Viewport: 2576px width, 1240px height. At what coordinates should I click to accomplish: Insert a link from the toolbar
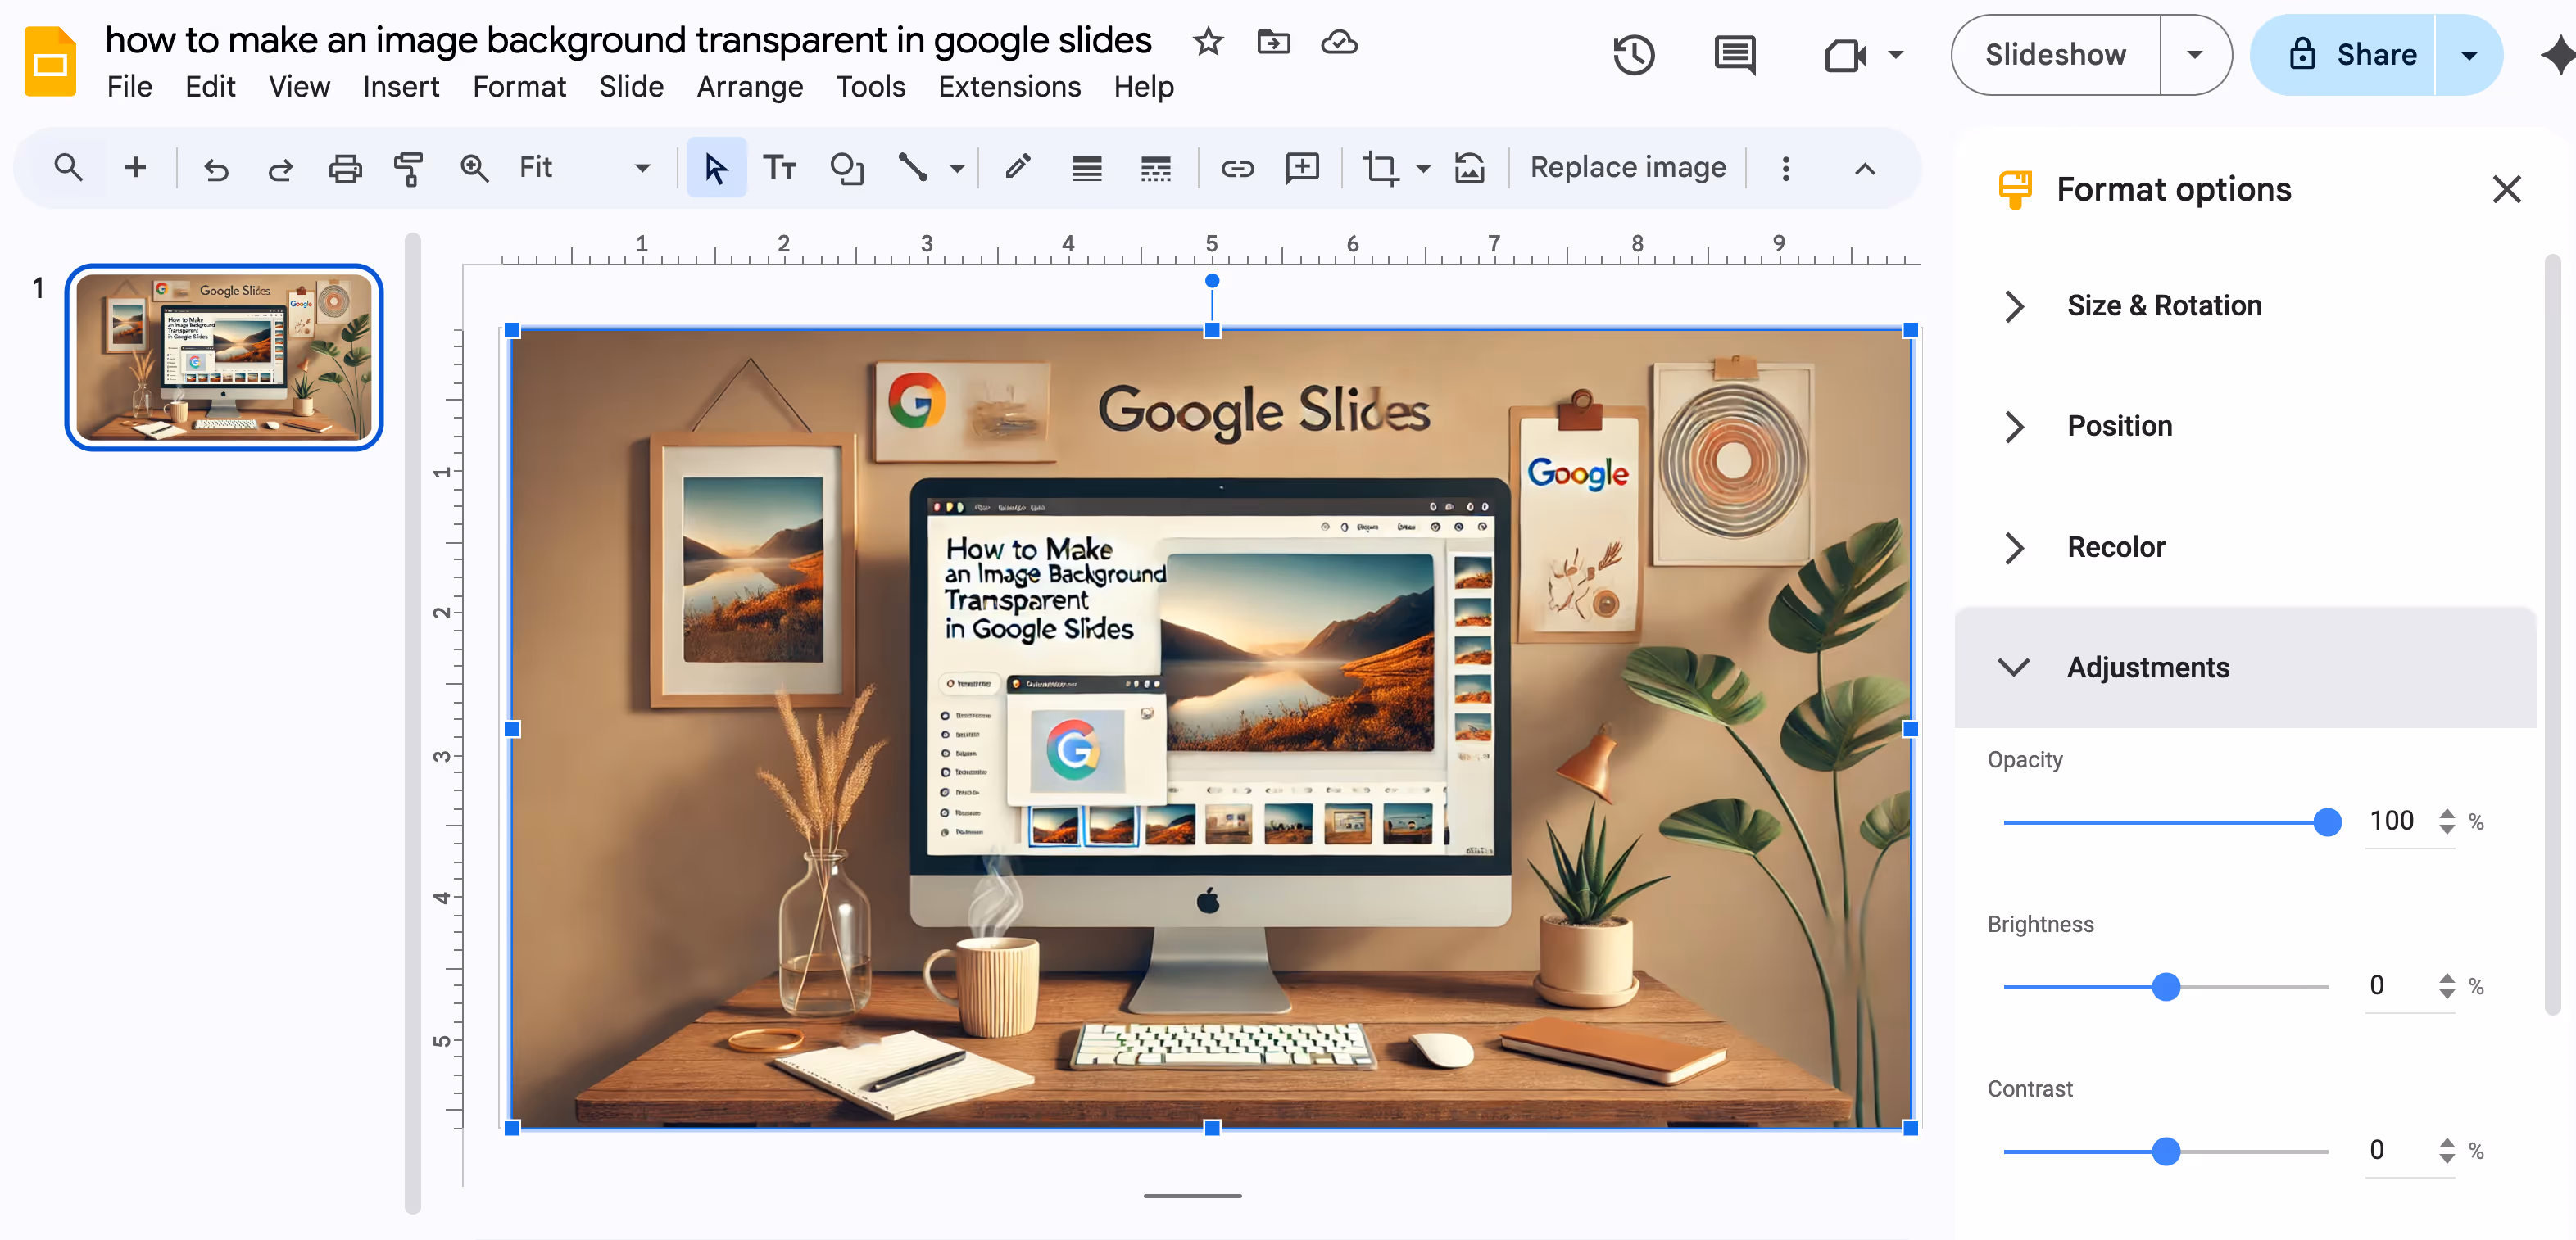(x=1237, y=167)
